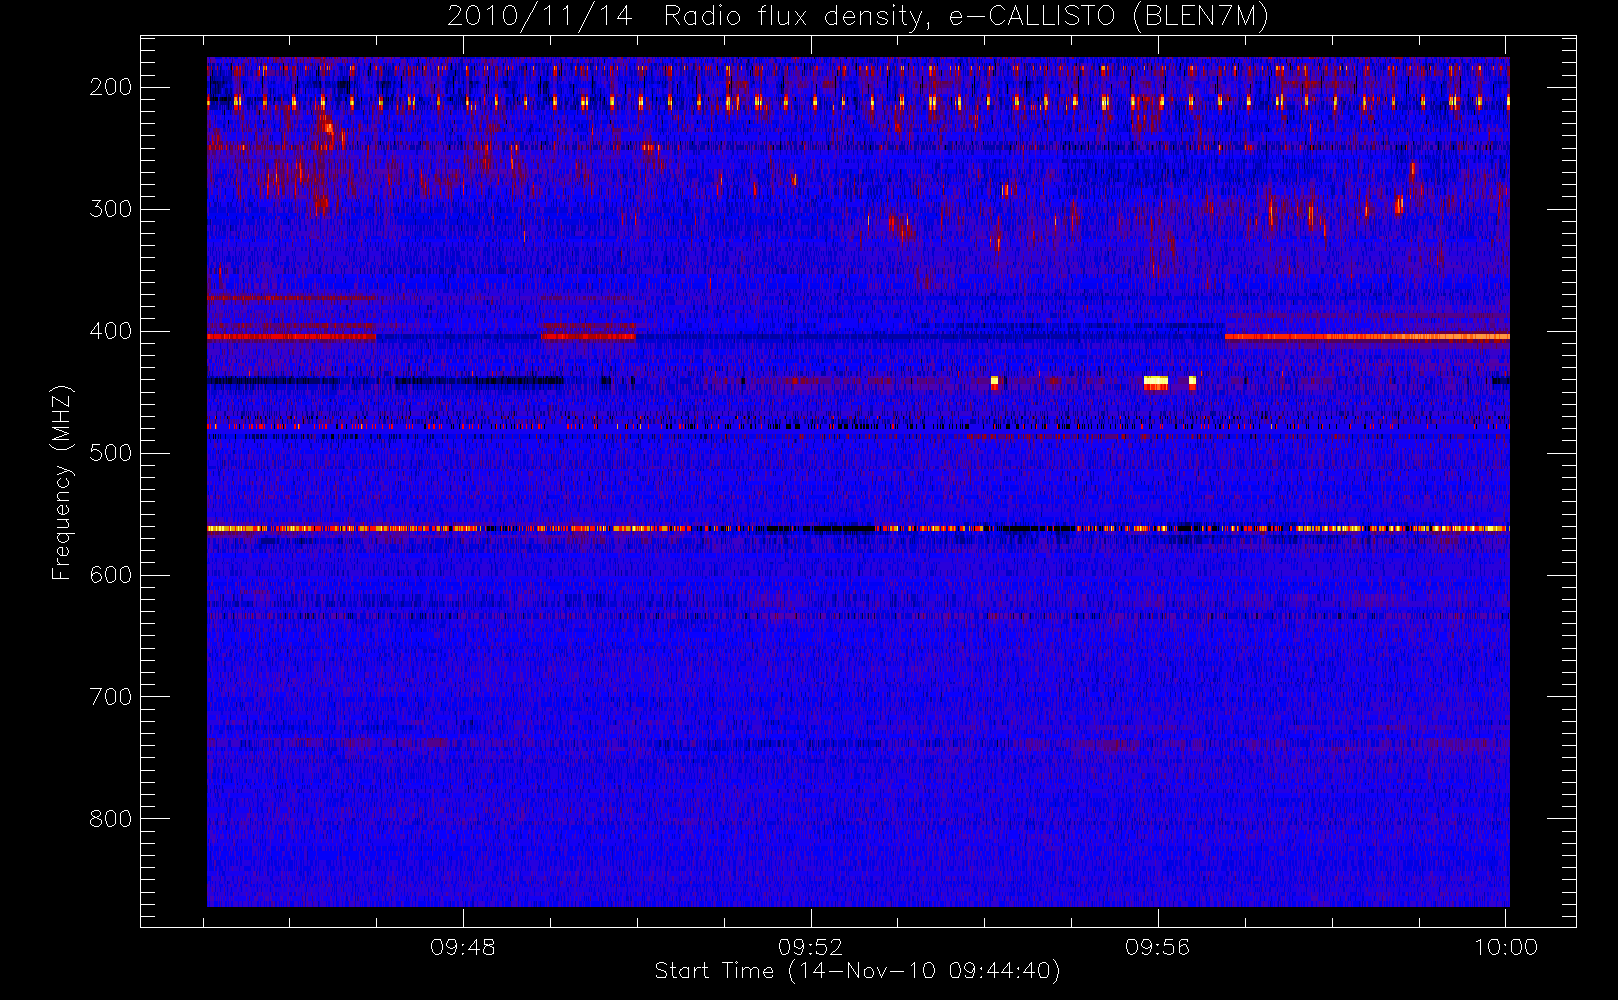Click the yellow-red interference line near 560 MHz
Image resolution: width=1618 pixels, height=1000 pixels.
click(x=858, y=528)
